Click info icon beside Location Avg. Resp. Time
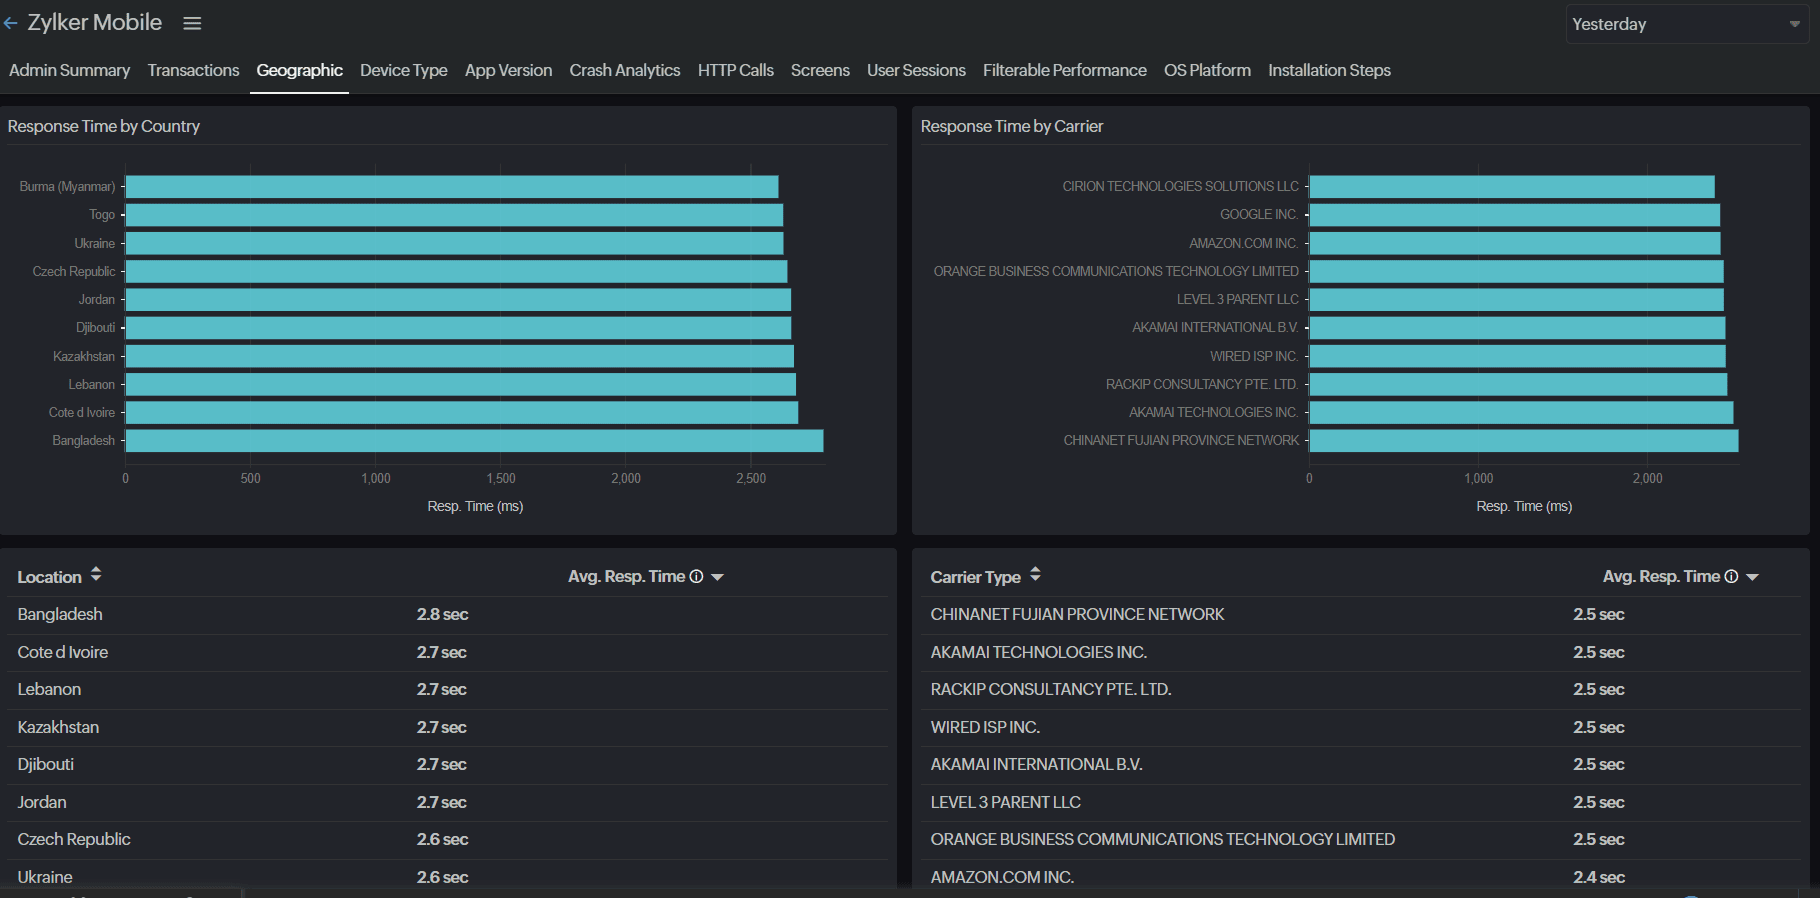The width and height of the screenshot is (1820, 898). tap(697, 576)
